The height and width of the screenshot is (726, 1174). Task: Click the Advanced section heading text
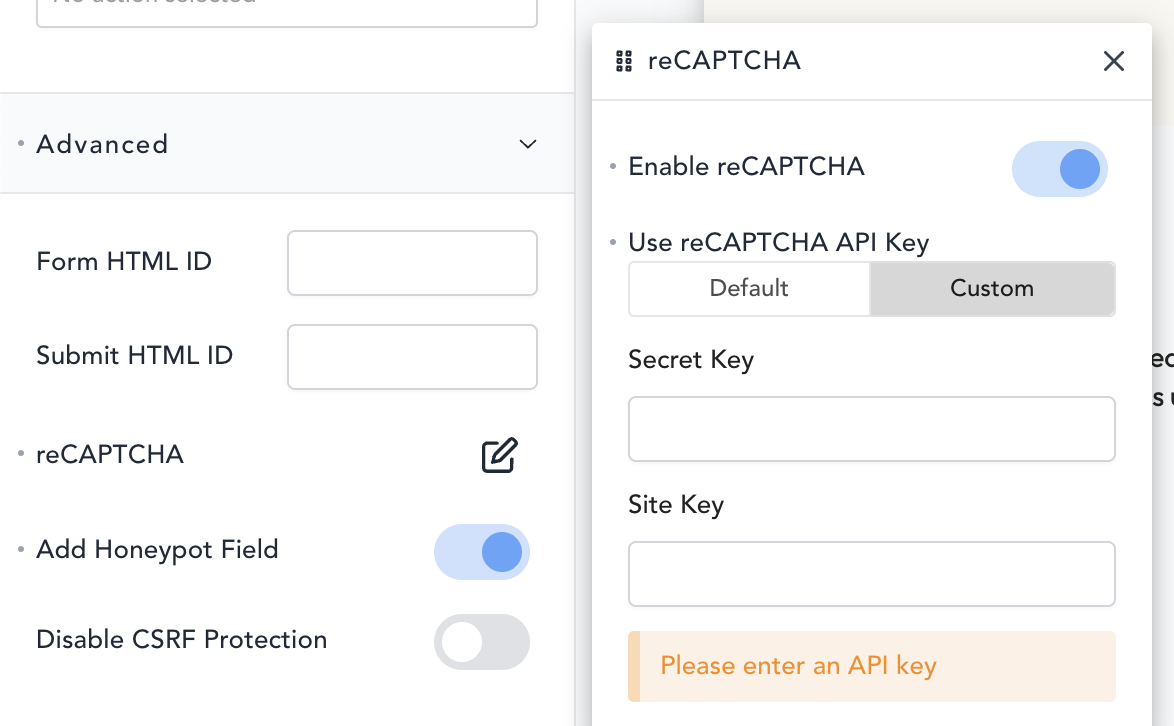(x=102, y=144)
